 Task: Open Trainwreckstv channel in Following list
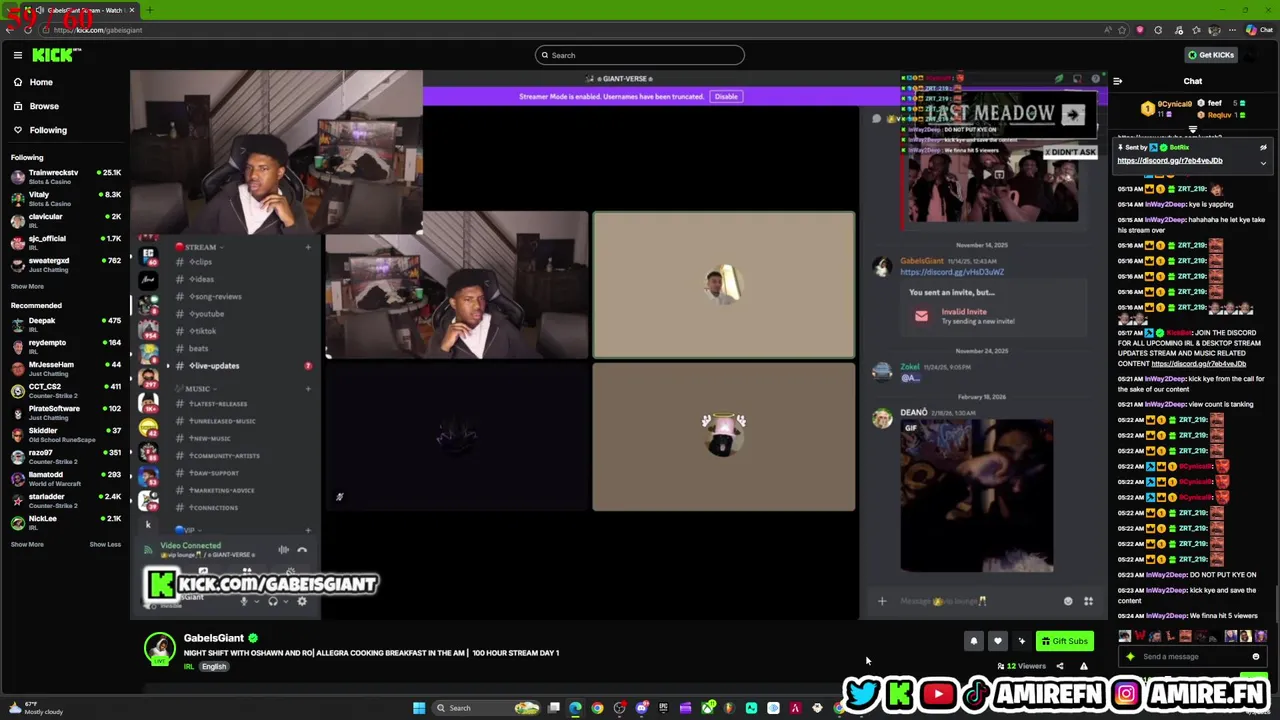[65, 176]
